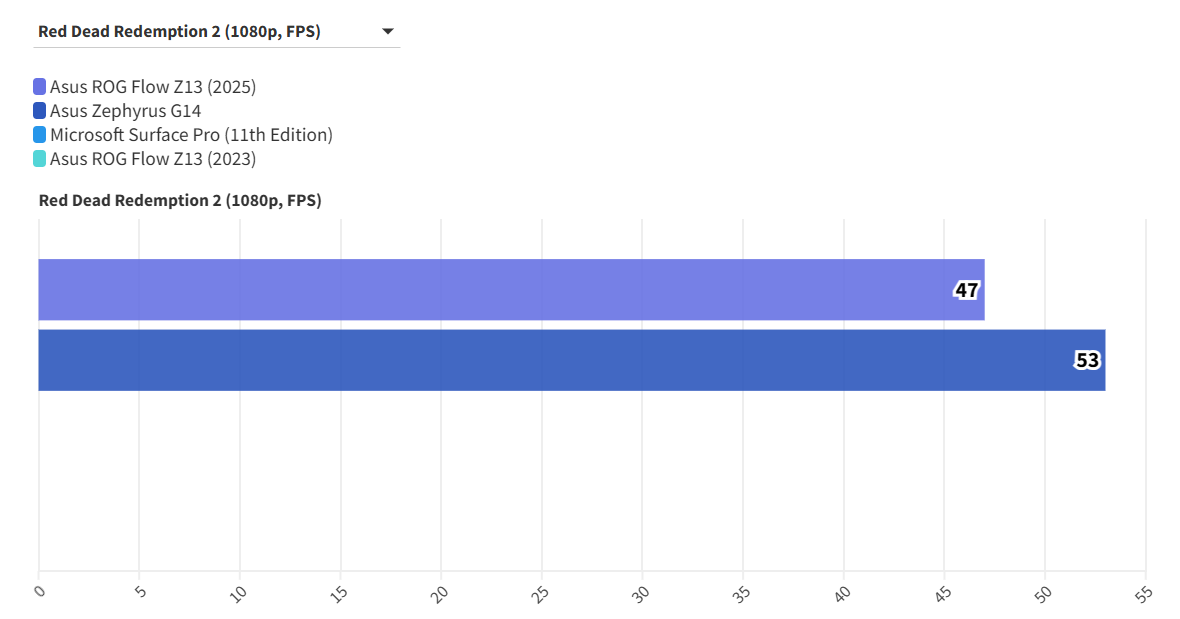This screenshot has width=1180, height=619.
Task: Click the 47 value label on the bar
Action: click(966, 290)
